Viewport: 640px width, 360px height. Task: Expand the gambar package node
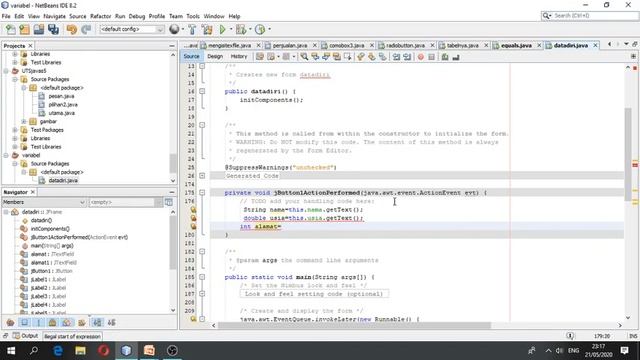pyautogui.click(x=24, y=122)
